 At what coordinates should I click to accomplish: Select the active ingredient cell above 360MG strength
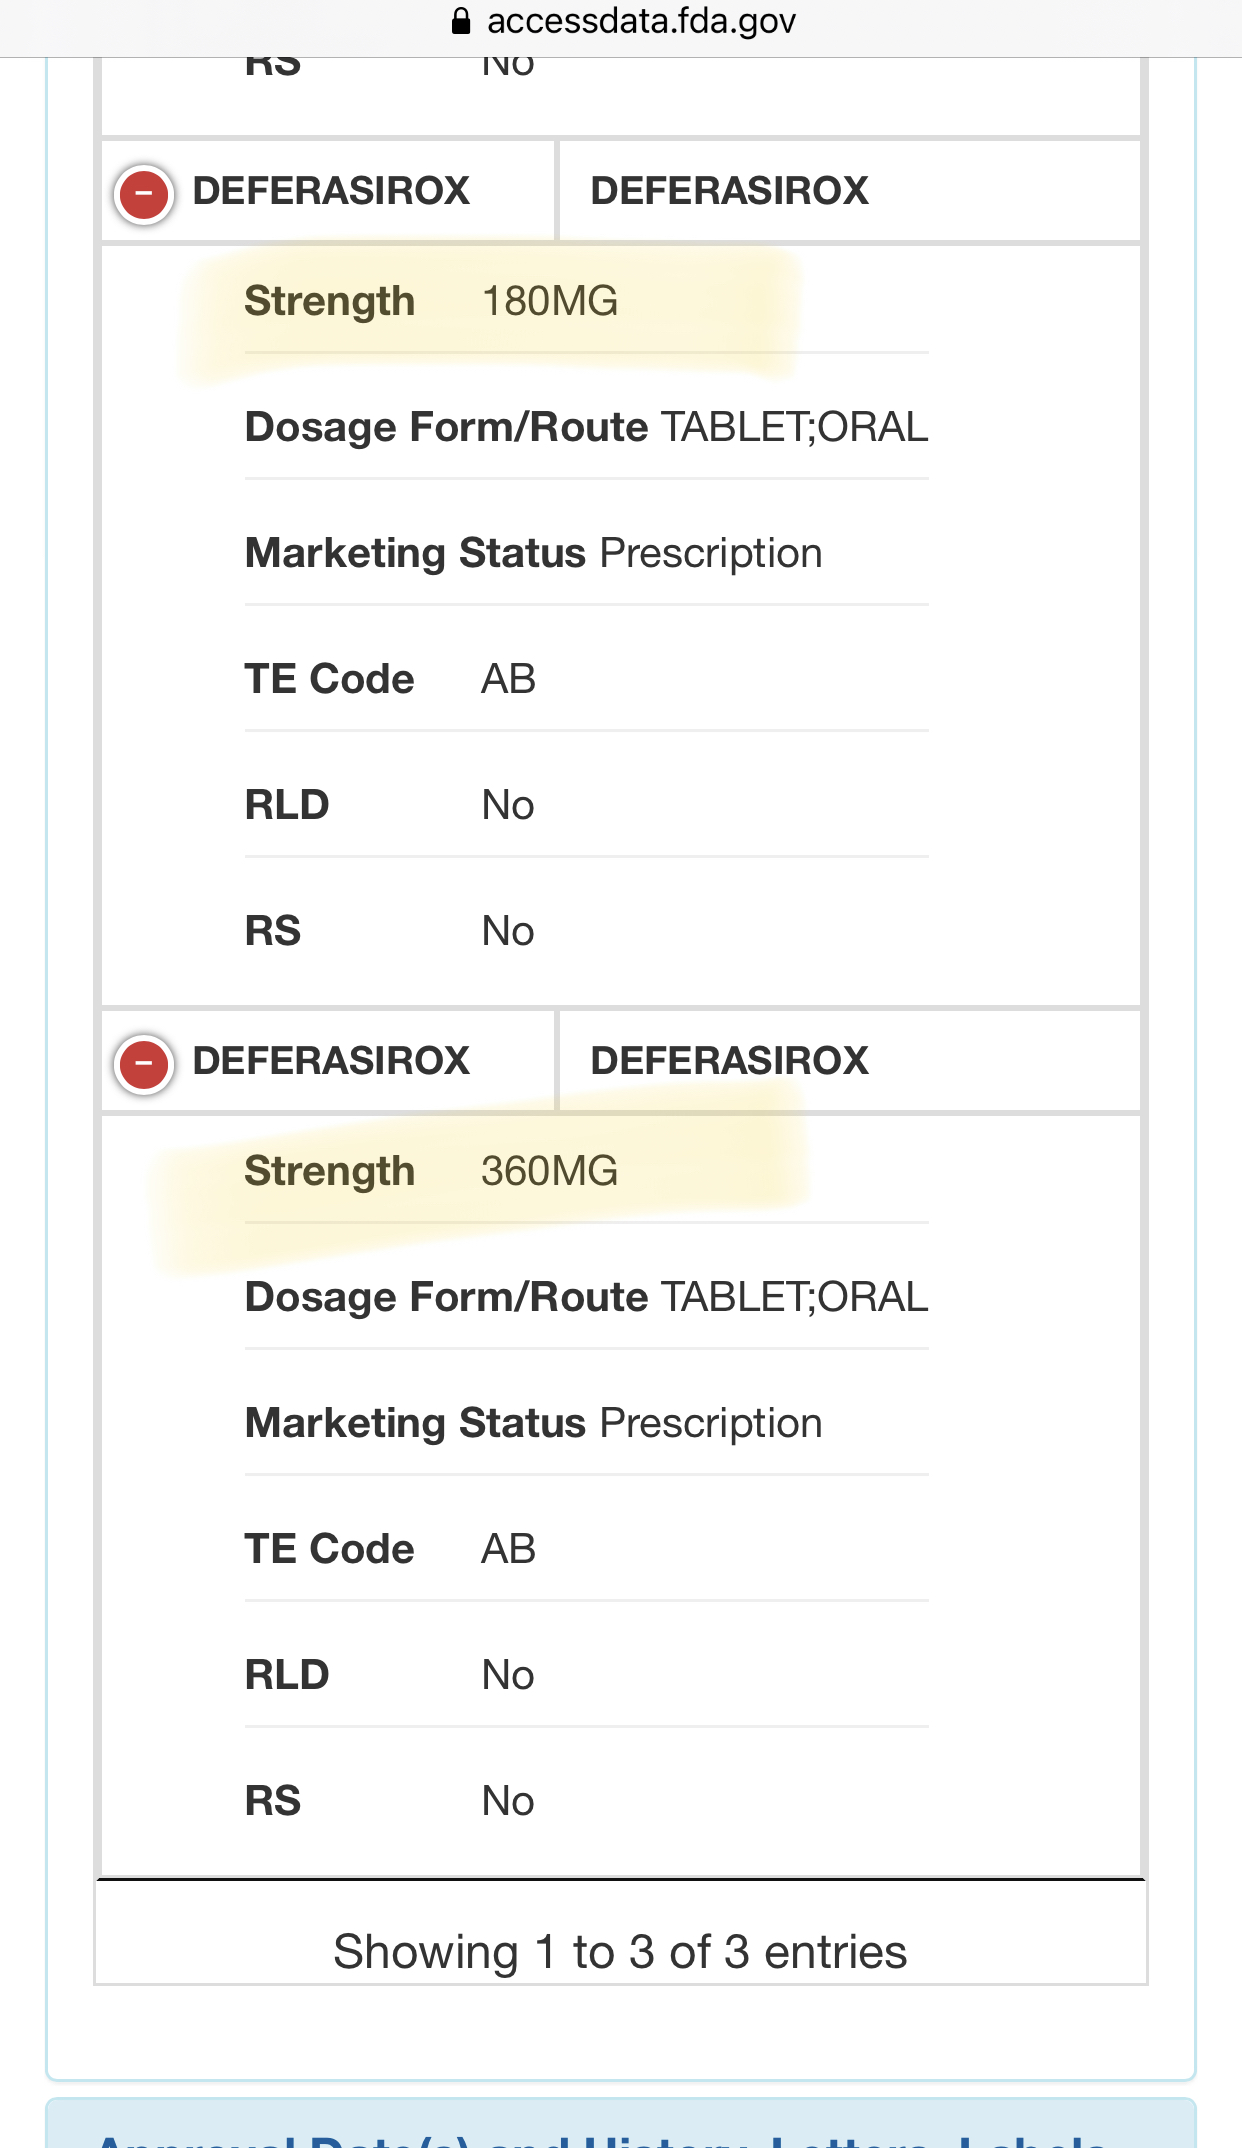coord(729,1061)
